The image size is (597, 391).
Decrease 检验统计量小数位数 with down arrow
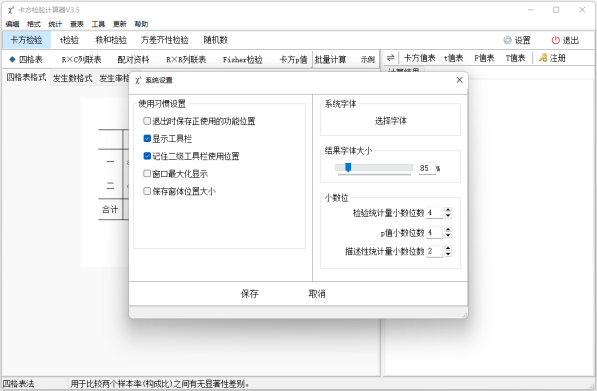[448, 215]
